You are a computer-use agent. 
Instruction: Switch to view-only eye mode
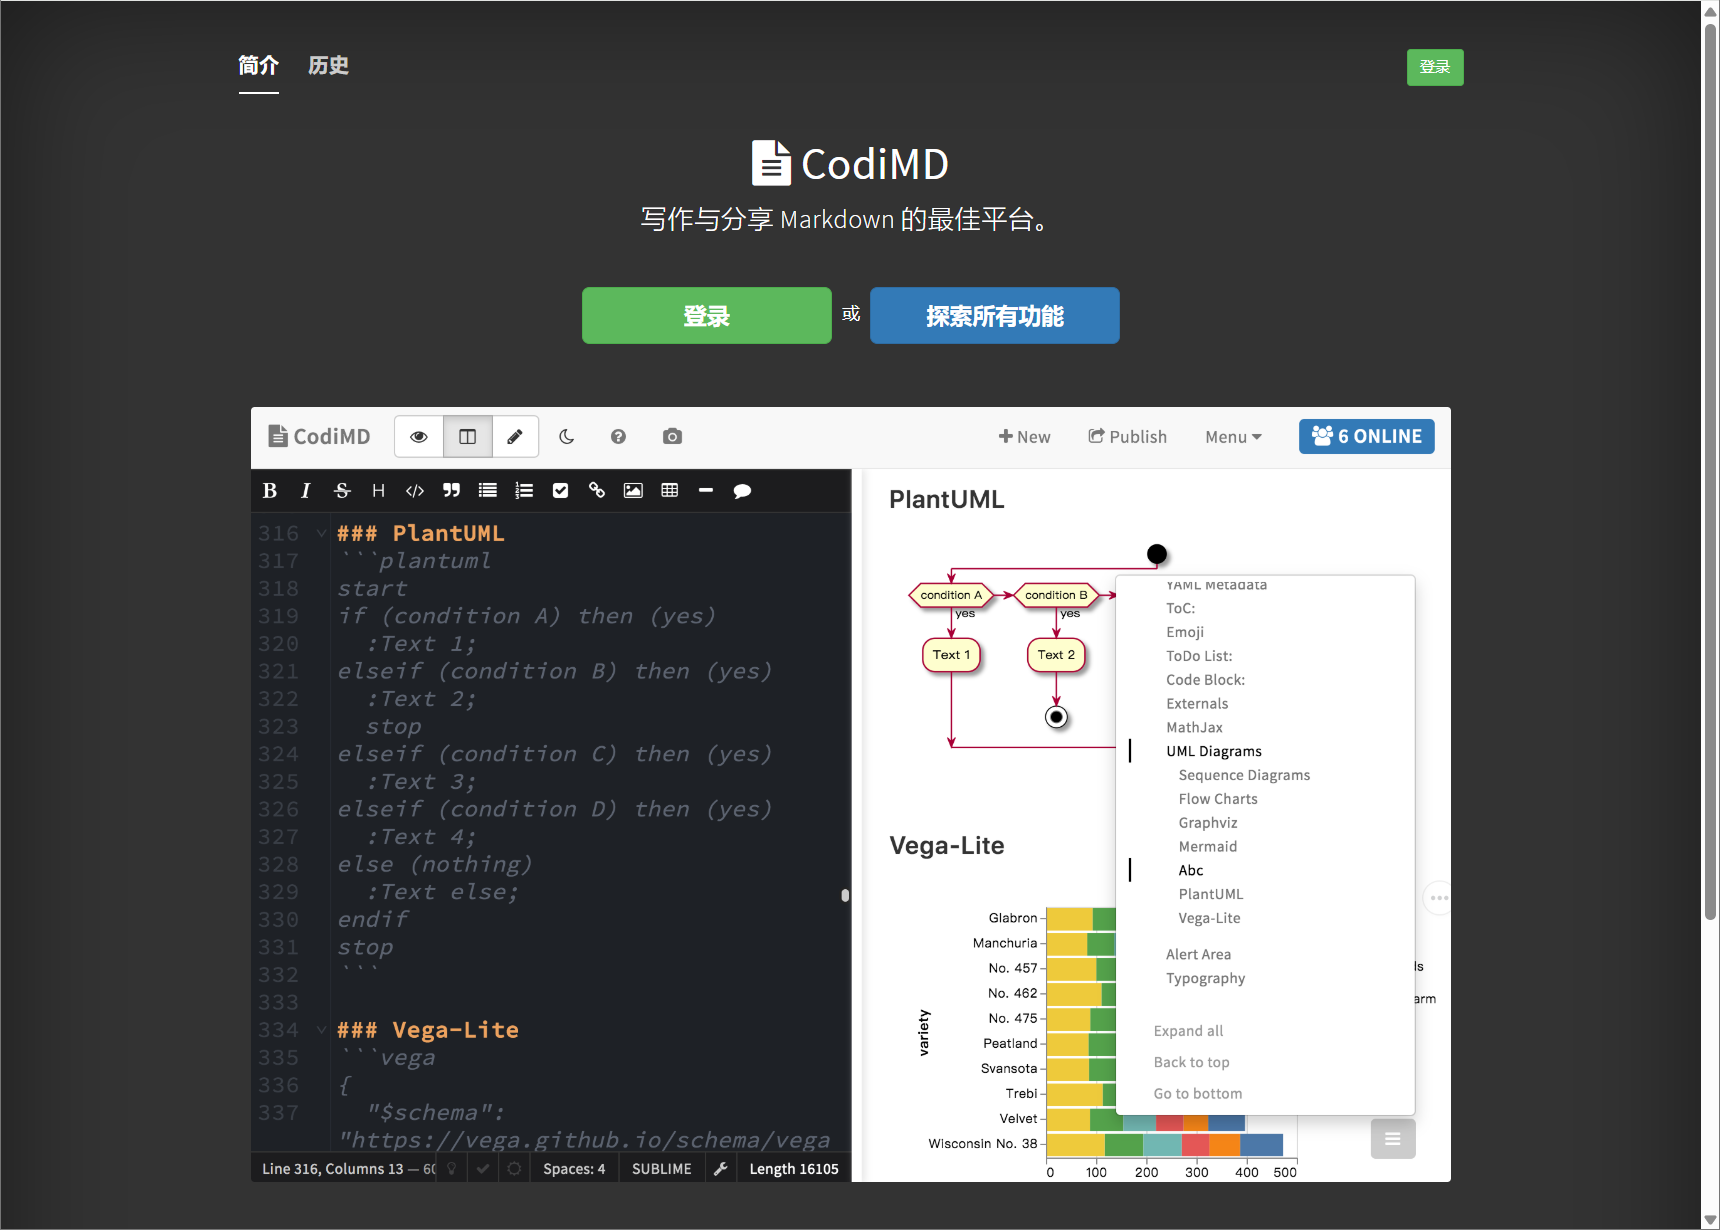pyautogui.click(x=419, y=437)
